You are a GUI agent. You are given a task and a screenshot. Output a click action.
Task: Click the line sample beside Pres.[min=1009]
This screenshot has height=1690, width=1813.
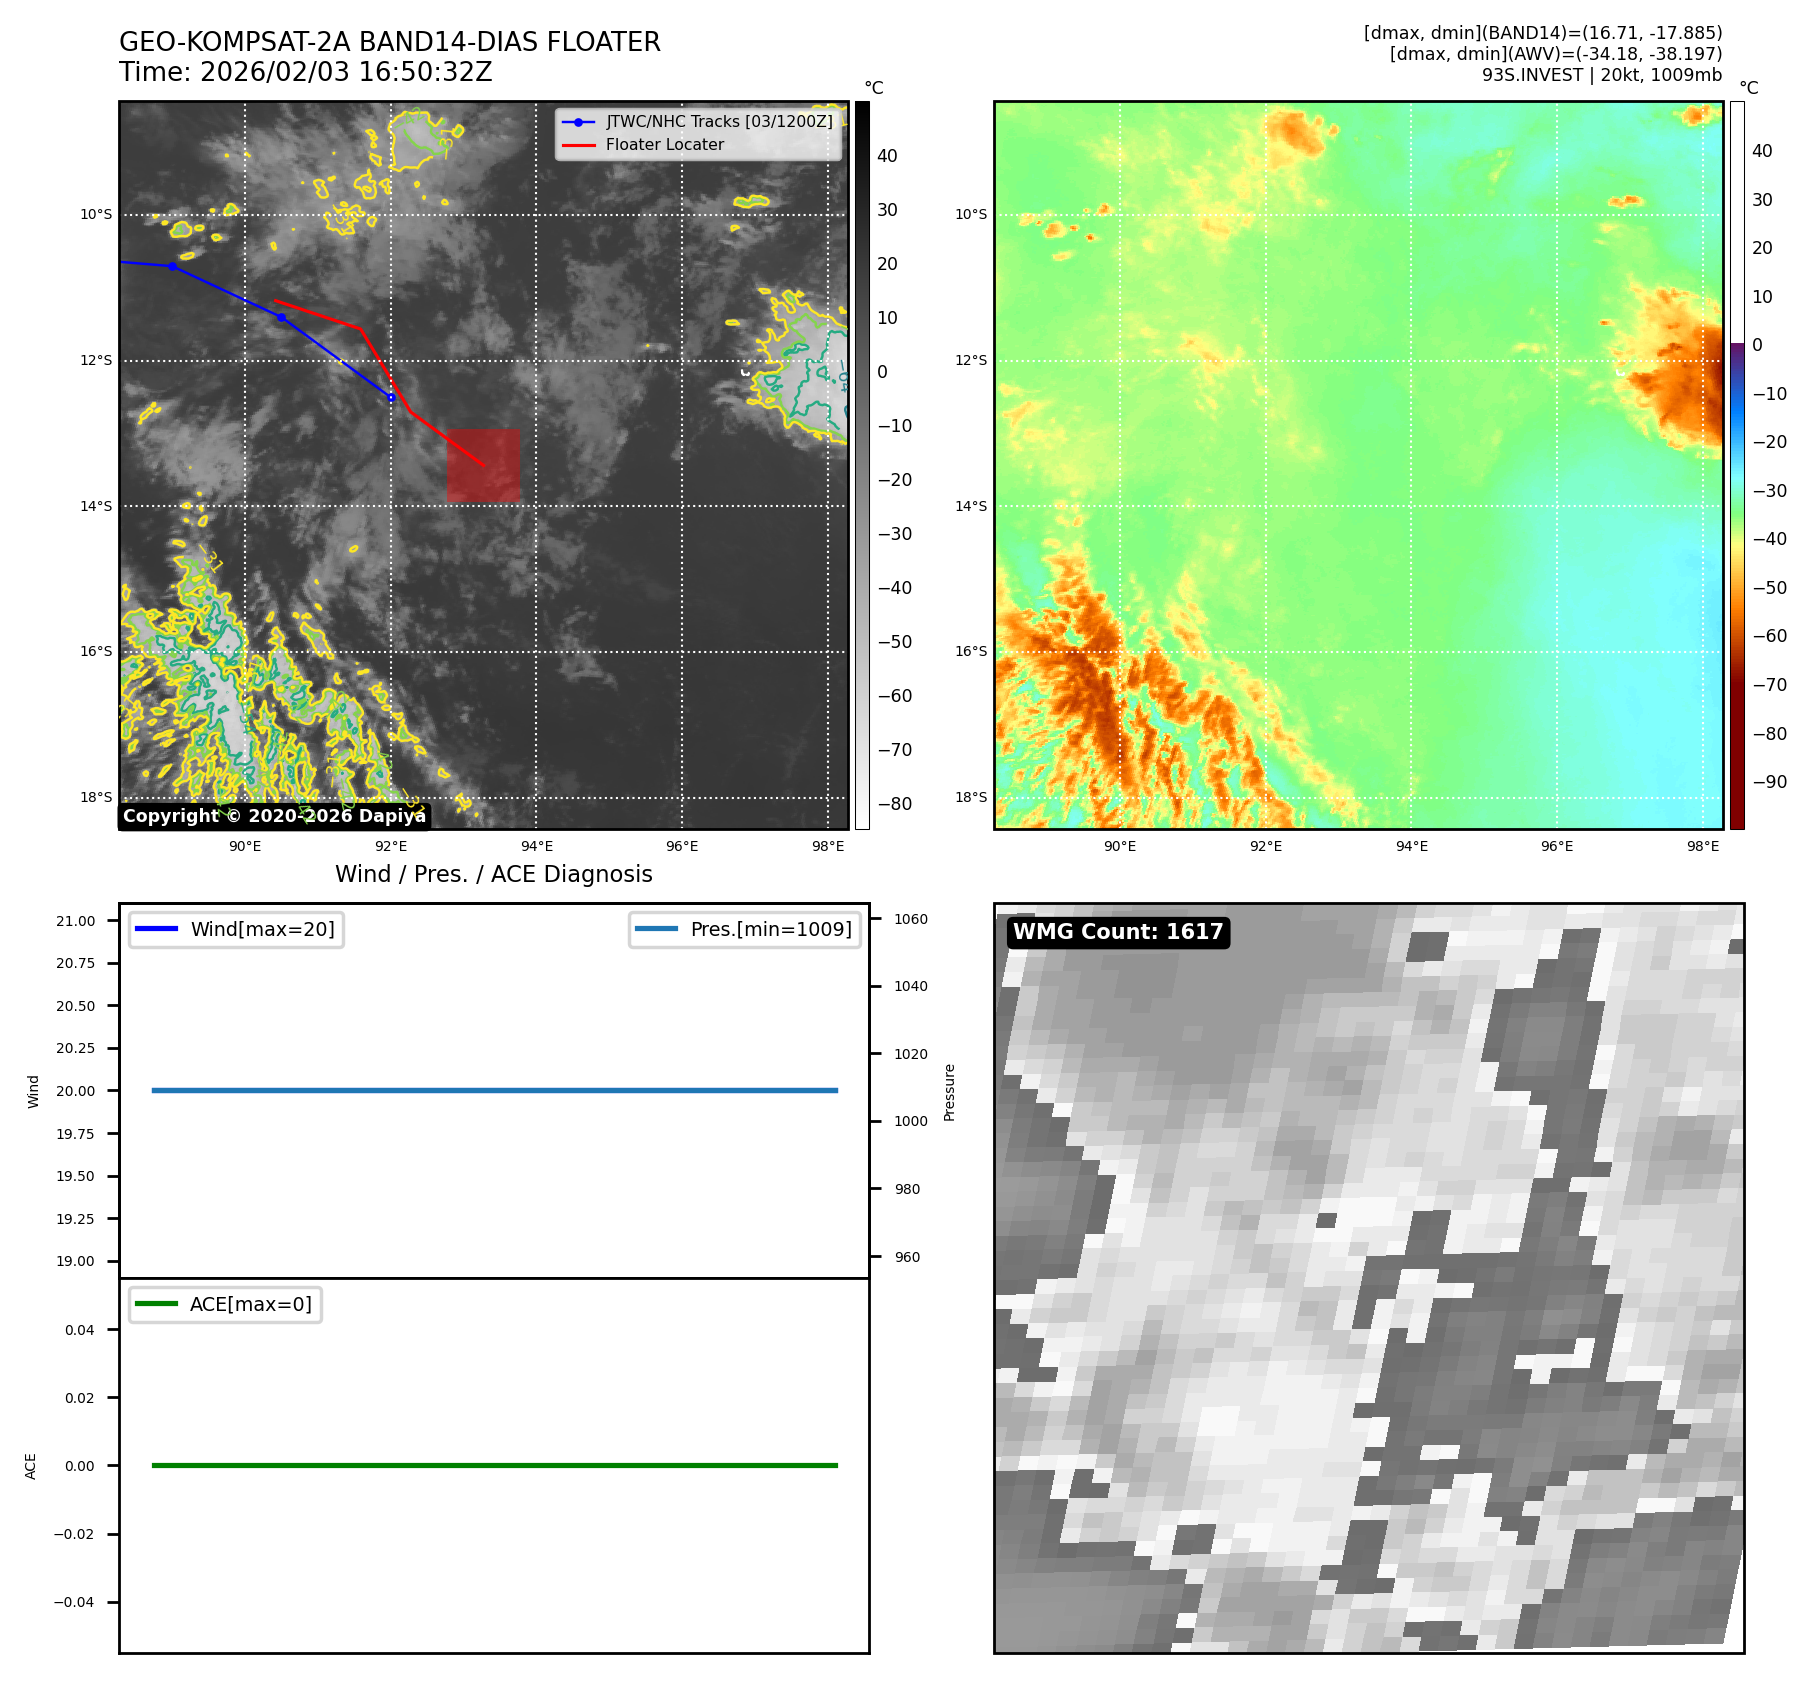[x=656, y=929]
